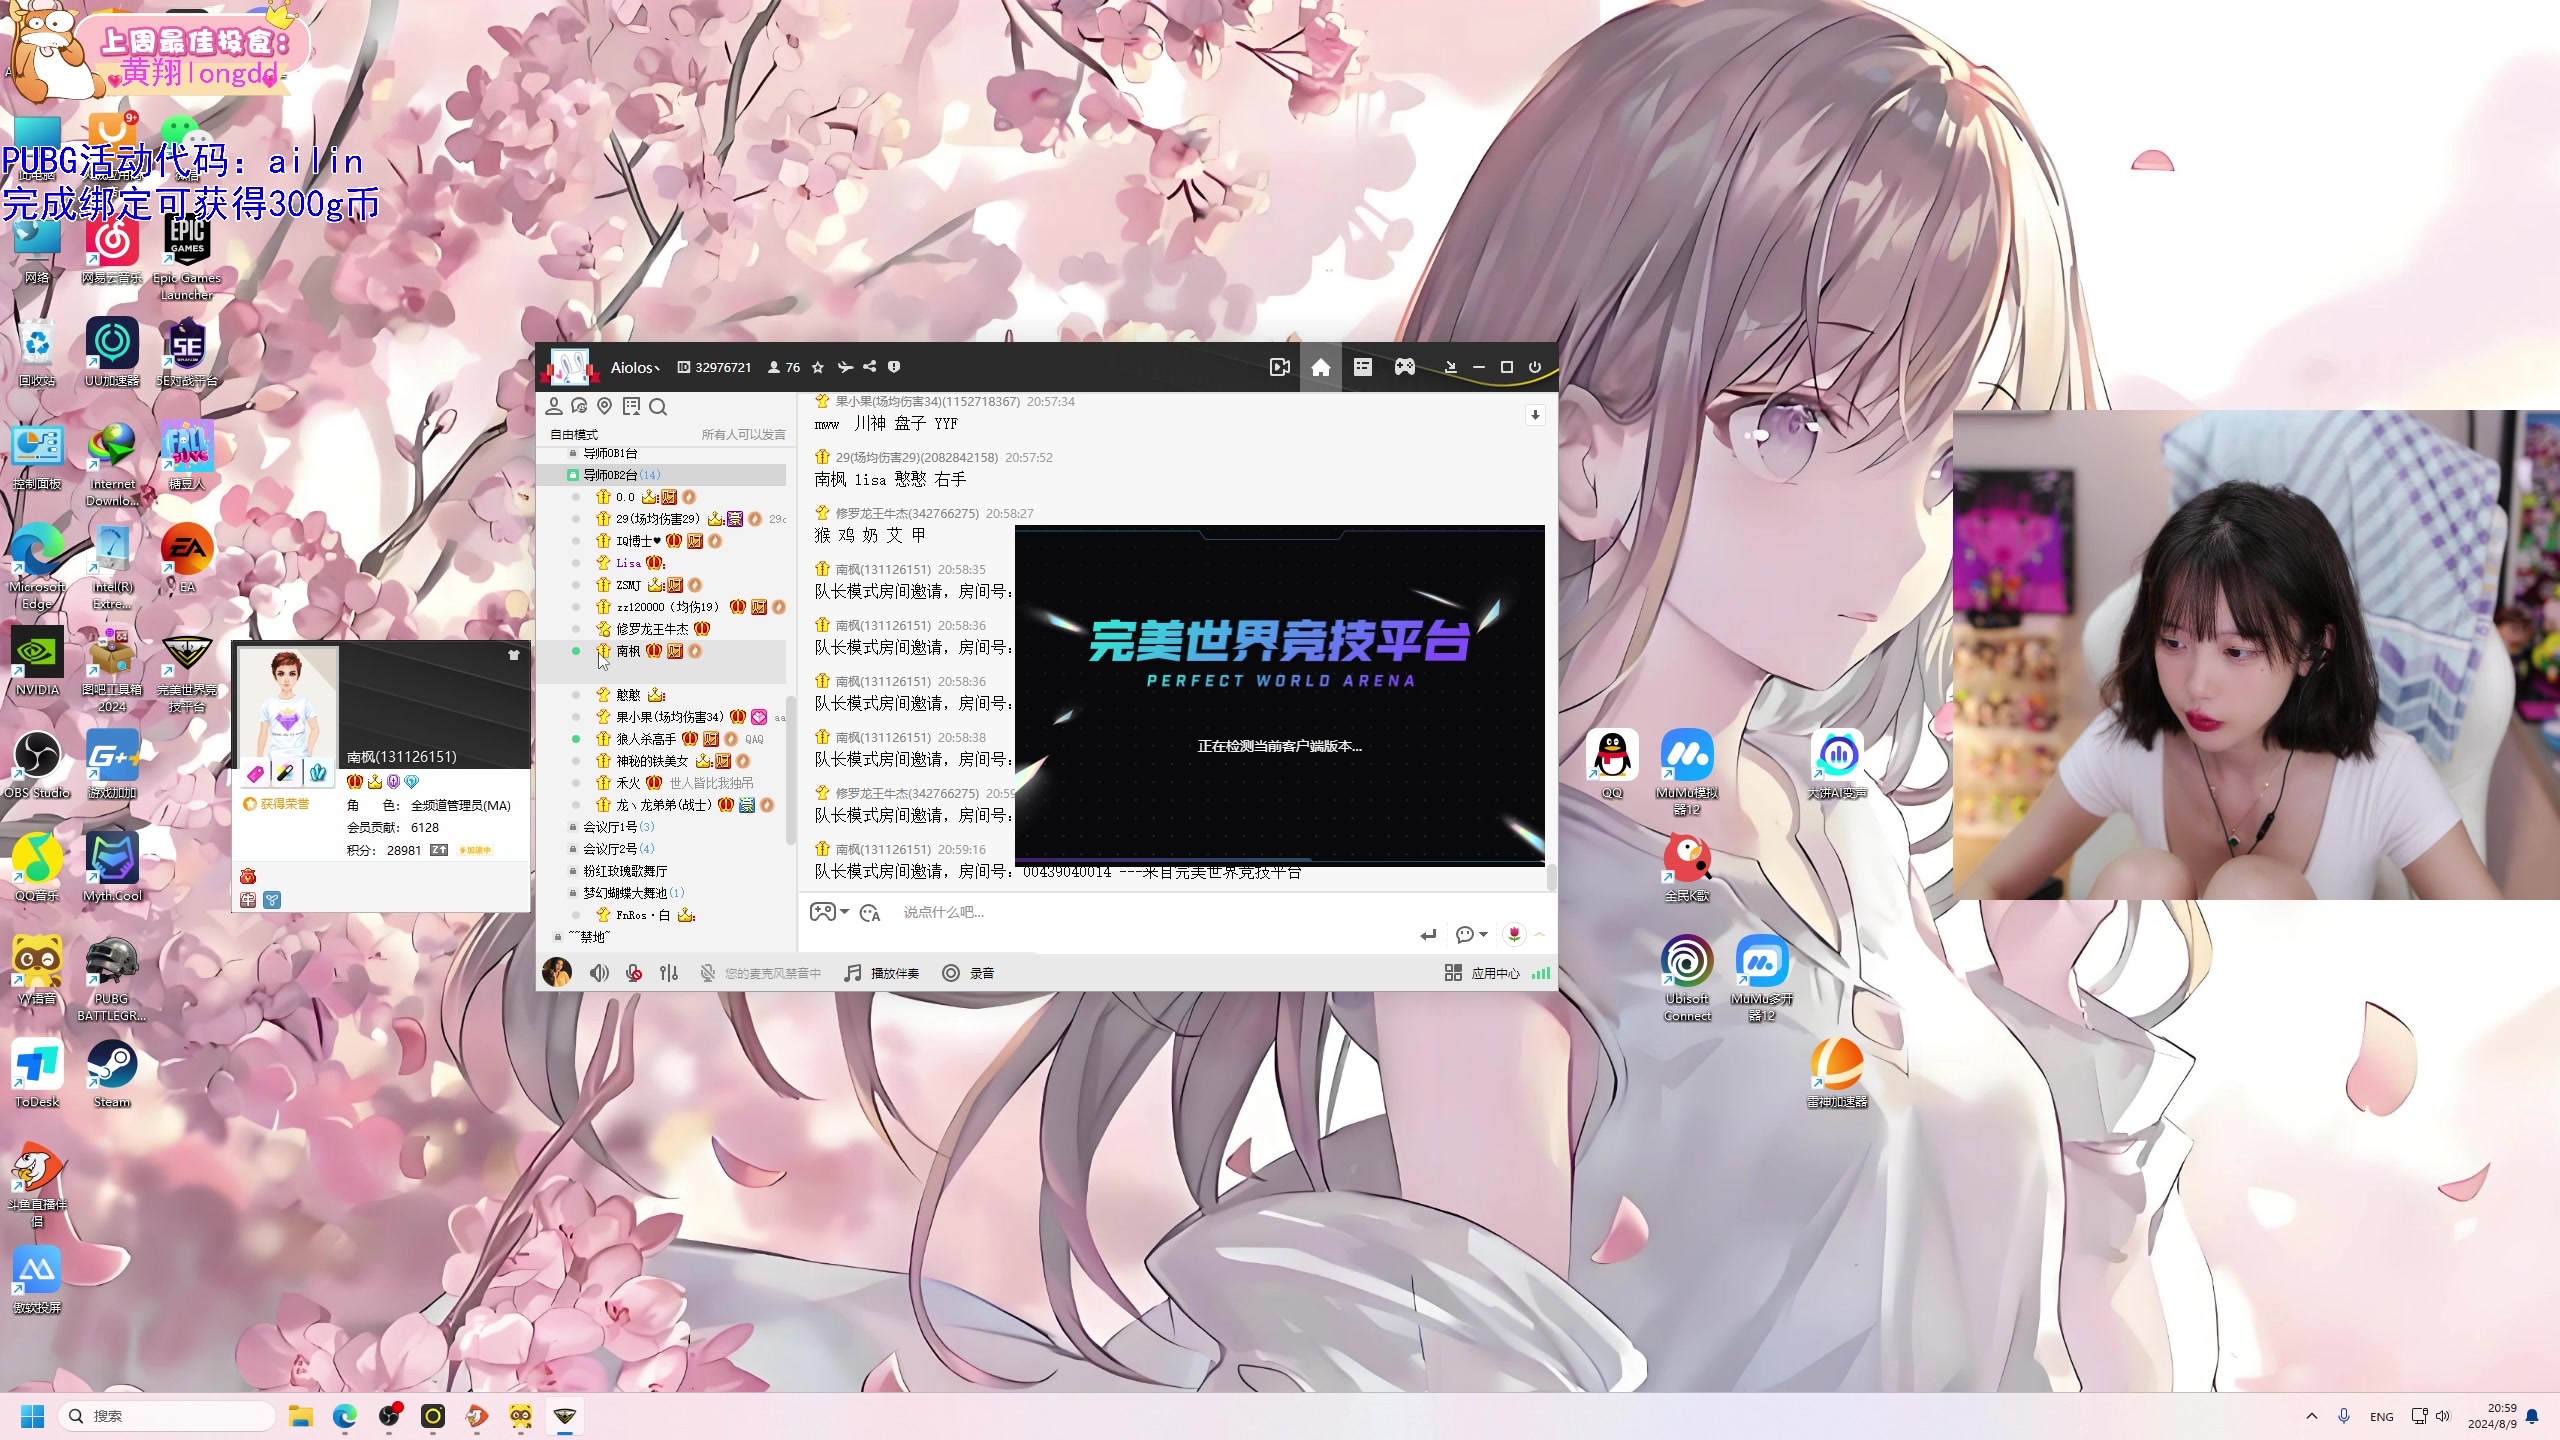Click 获得荣誉 link on profile card
The width and height of the screenshot is (2560, 1440).
click(277, 804)
